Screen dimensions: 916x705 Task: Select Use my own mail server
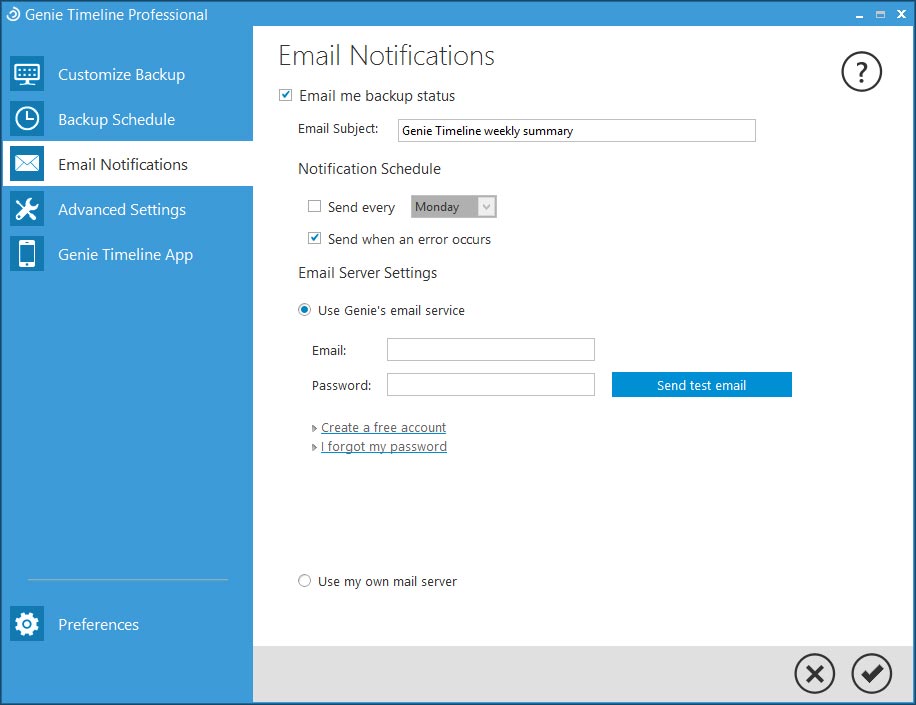point(304,581)
